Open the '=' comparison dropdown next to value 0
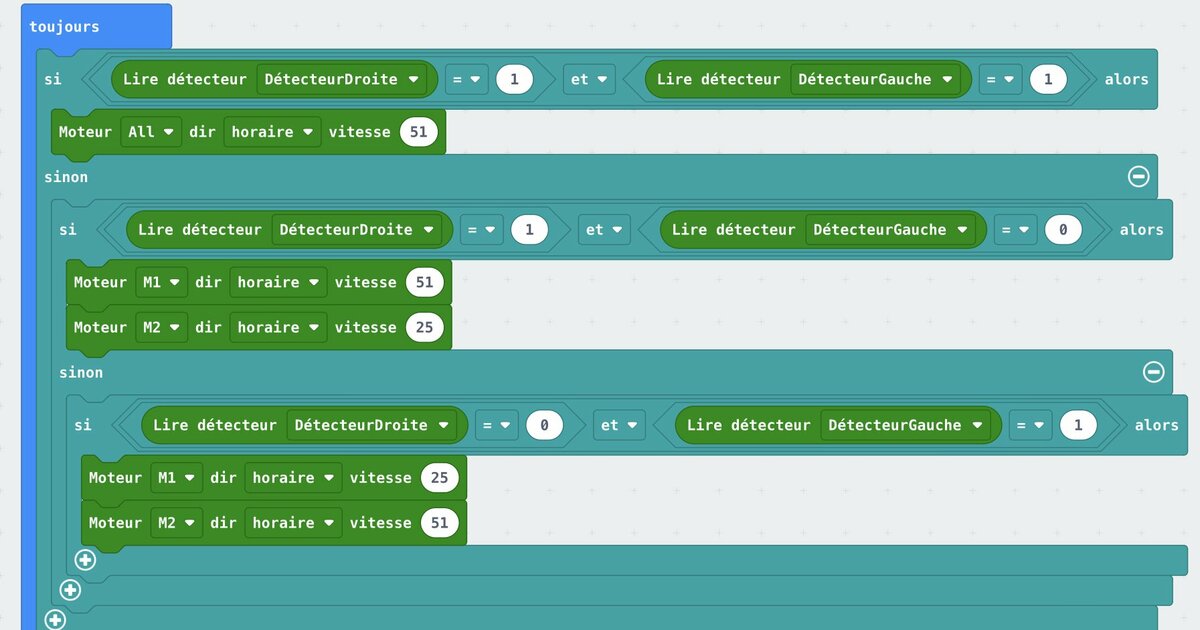The width and height of the screenshot is (1200, 630). pos(497,425)
